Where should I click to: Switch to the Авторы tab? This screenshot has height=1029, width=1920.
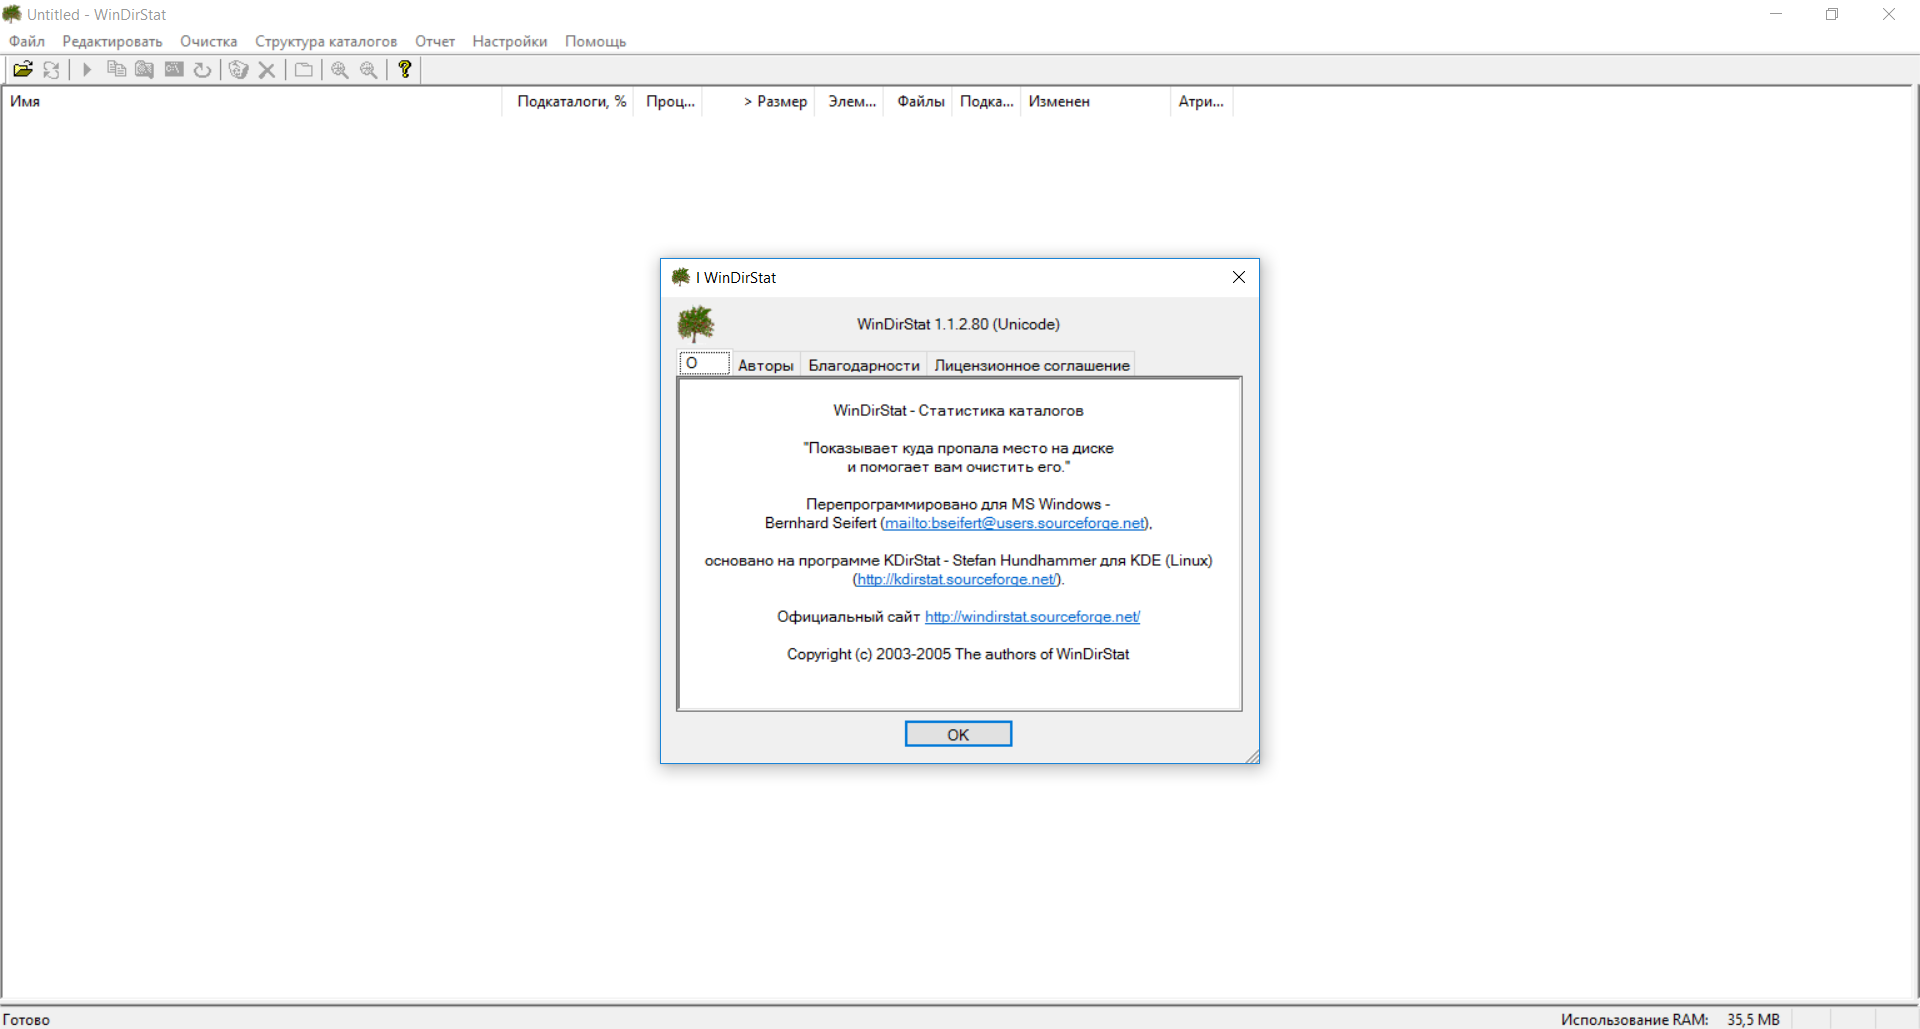[x=766, y=365]
